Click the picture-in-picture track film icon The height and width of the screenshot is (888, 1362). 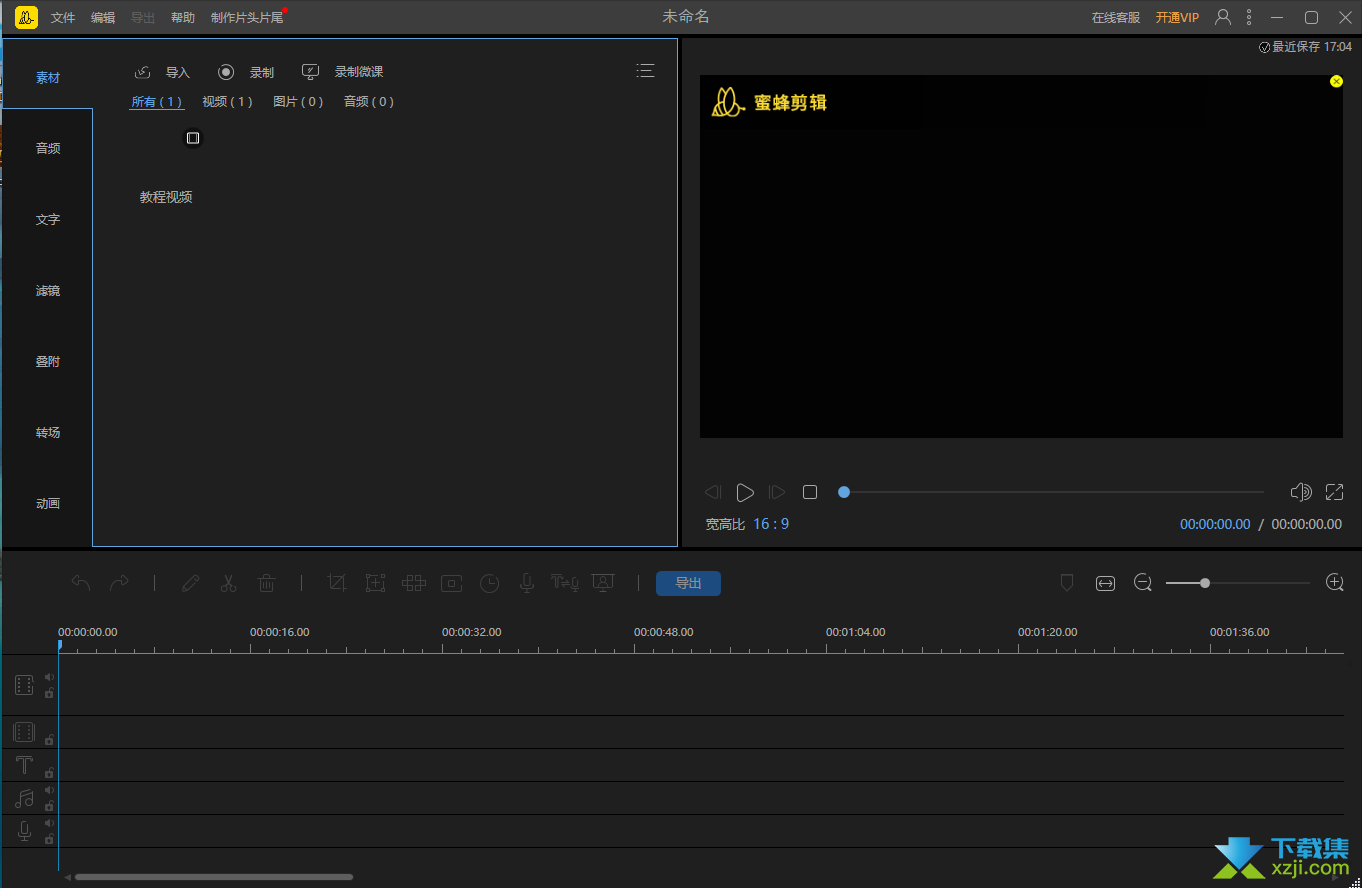pyautogui.click(x=24, y=732)
